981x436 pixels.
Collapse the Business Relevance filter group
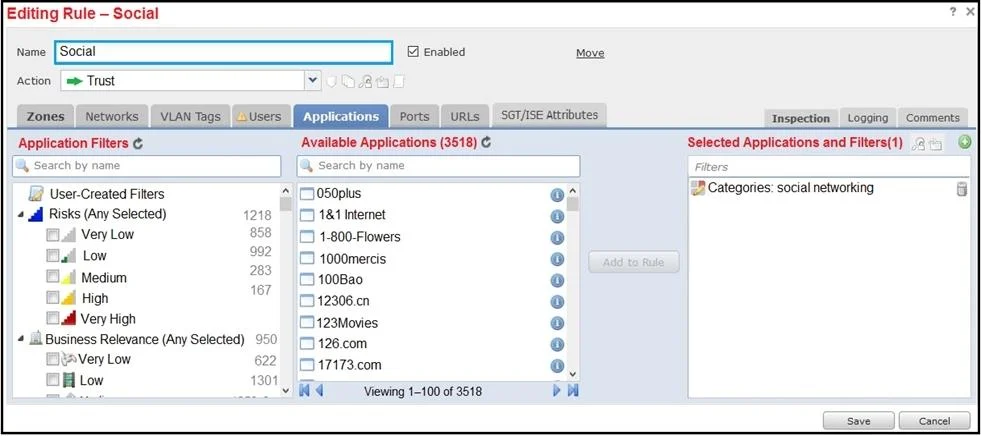pyautogui.click(x=21, y=339)
